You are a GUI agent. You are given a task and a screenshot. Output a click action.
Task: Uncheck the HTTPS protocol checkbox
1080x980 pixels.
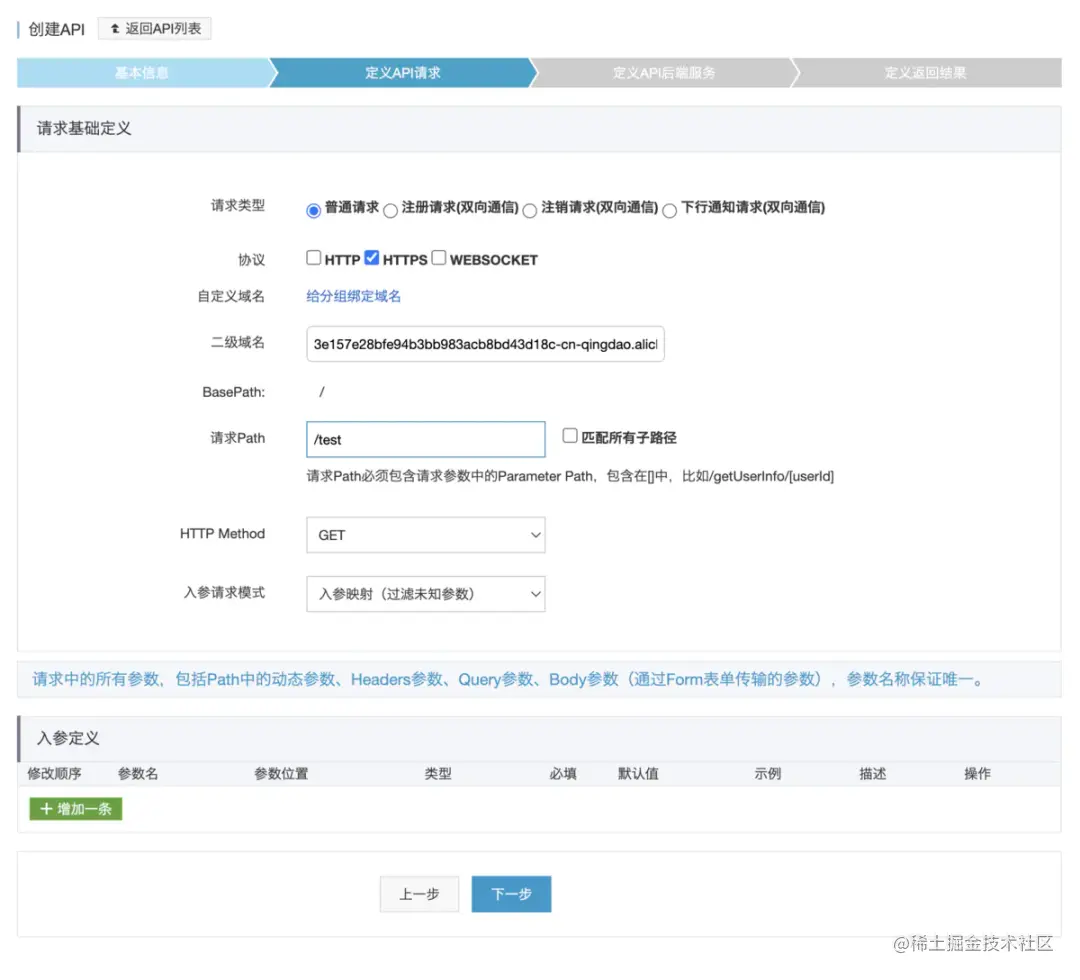(371, 258)
